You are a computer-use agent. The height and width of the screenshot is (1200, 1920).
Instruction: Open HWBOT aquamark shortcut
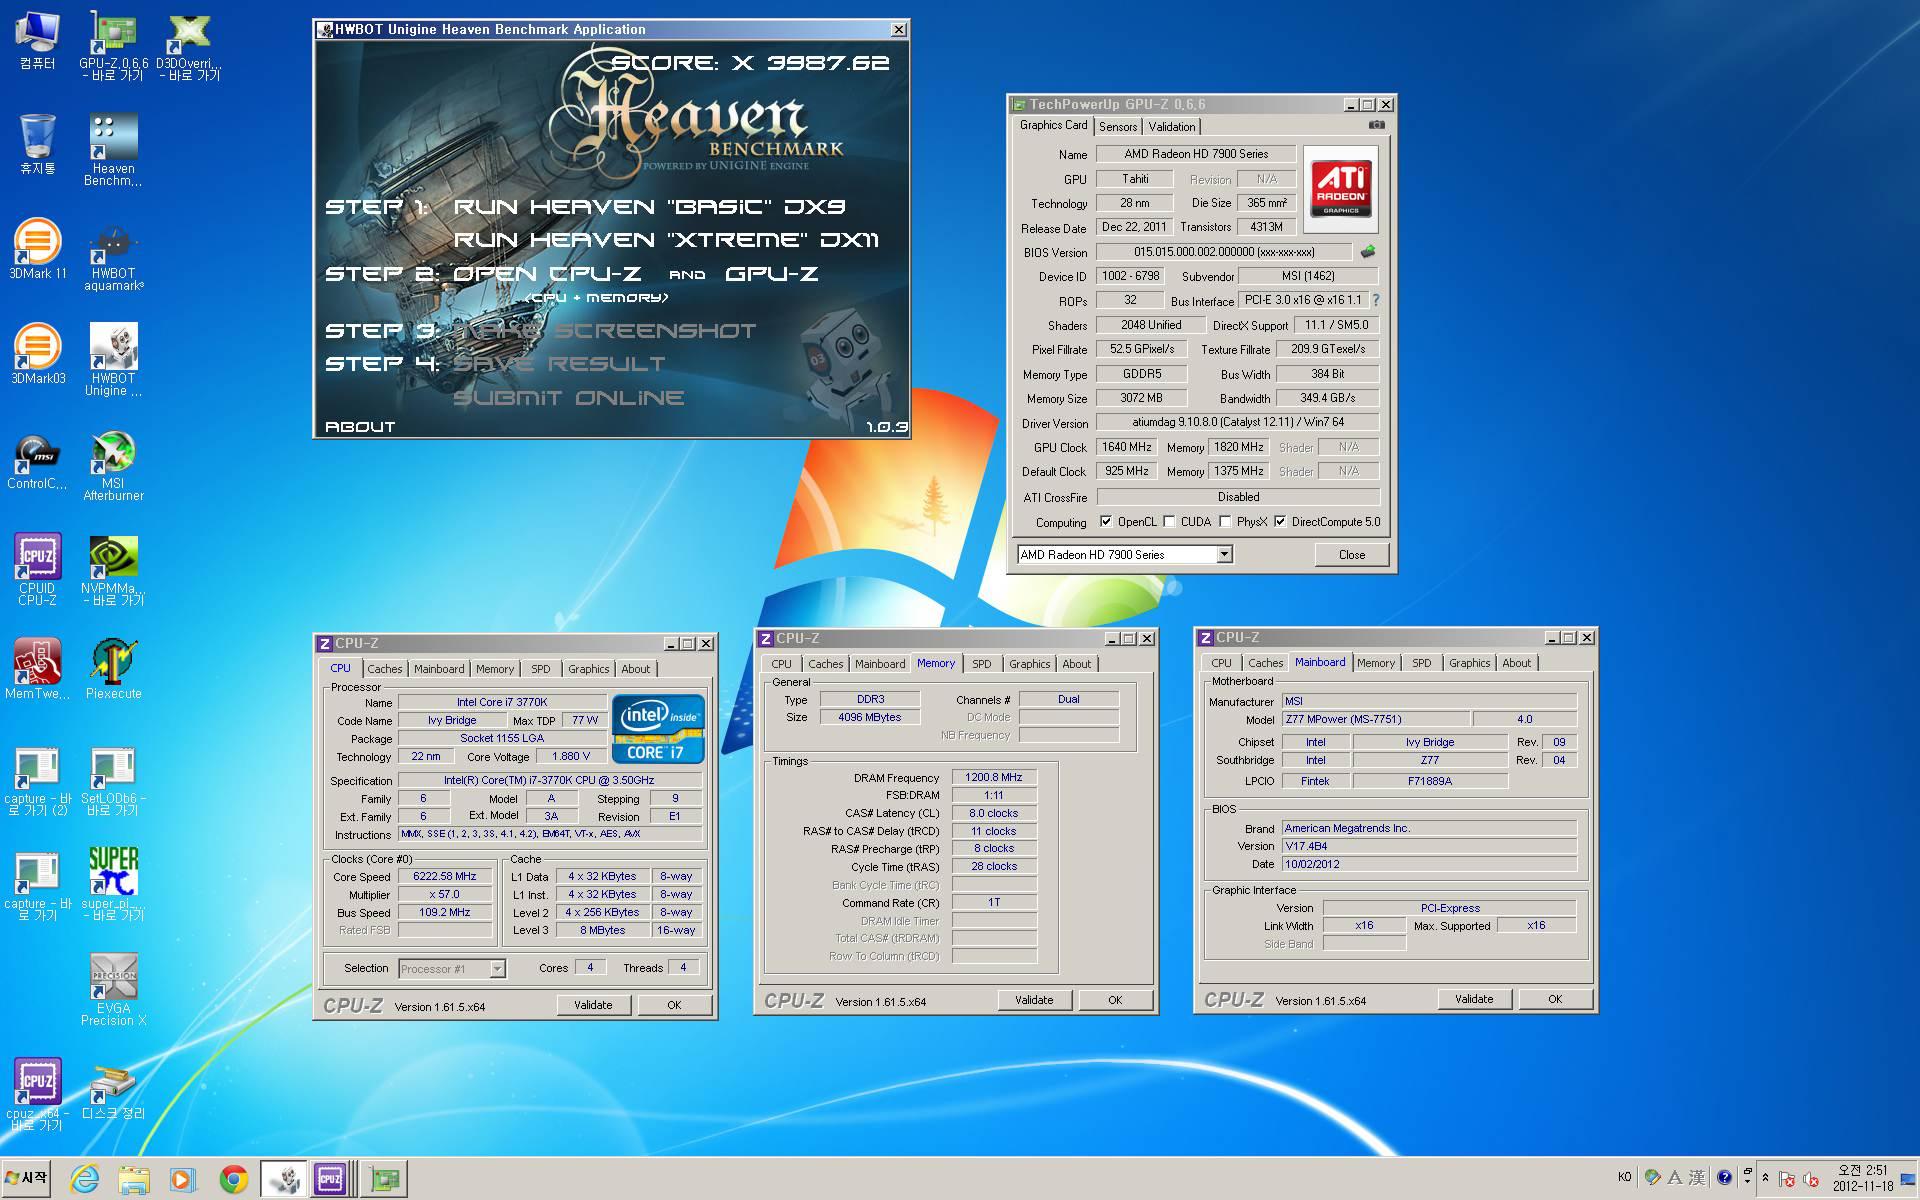(113, 255)
